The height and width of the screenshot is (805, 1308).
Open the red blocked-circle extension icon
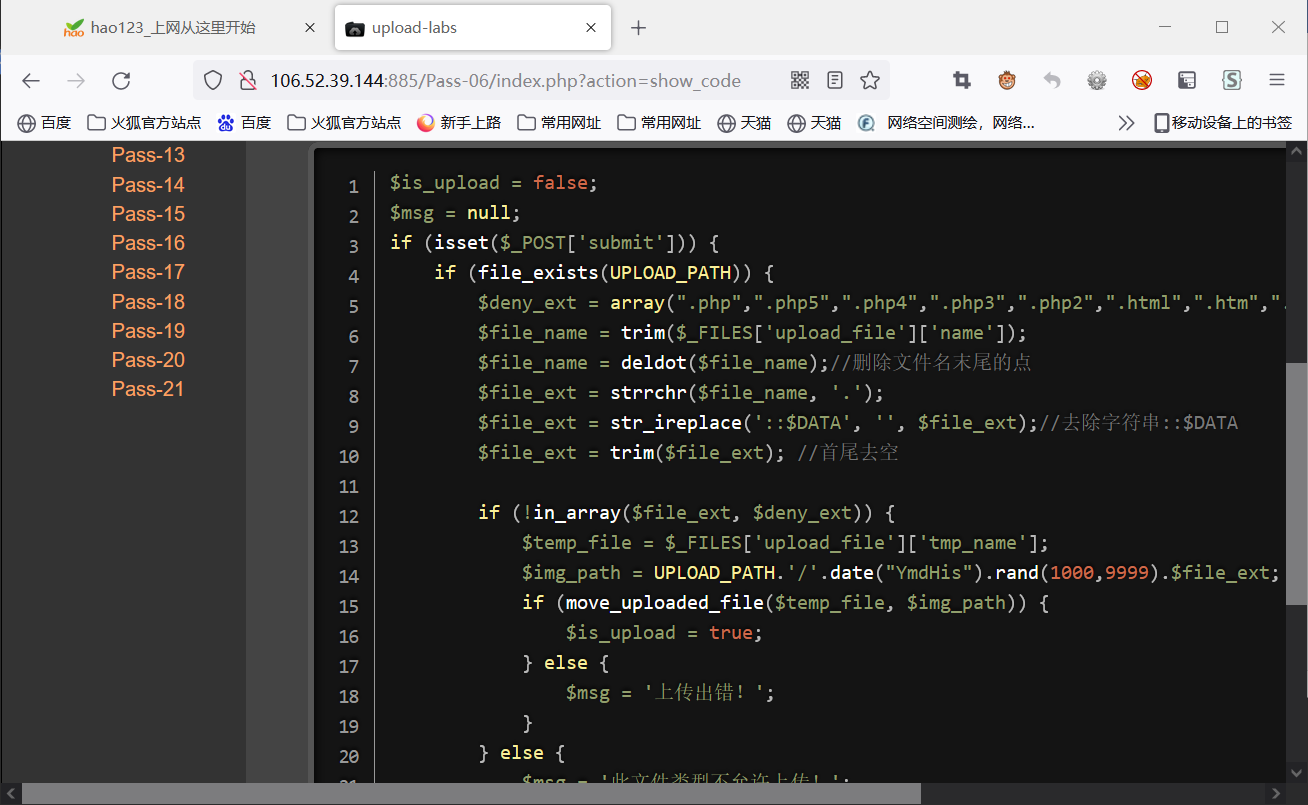pyautogui.click(x=1142, y=81)
